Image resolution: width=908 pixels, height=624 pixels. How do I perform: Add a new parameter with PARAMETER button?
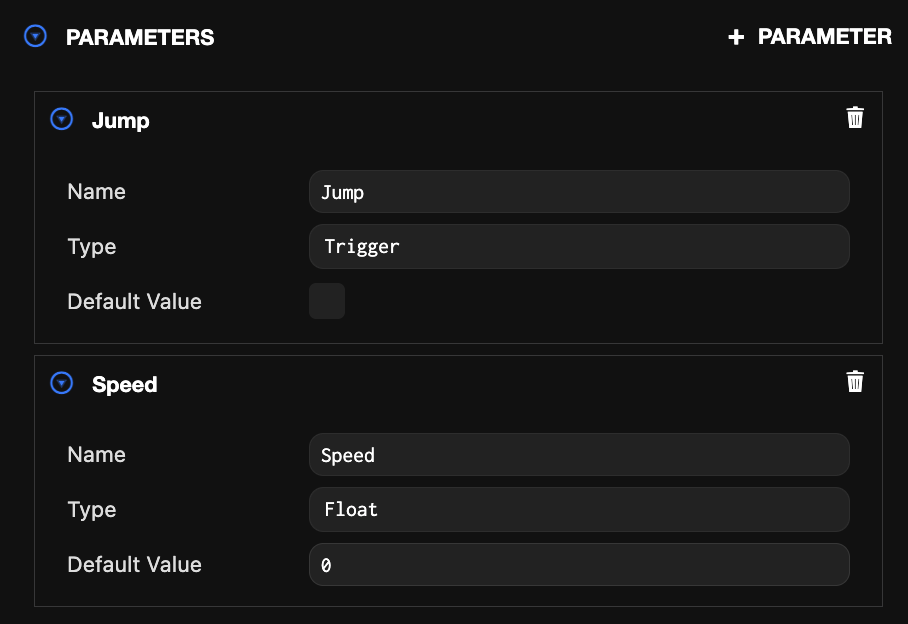[824, 37]
